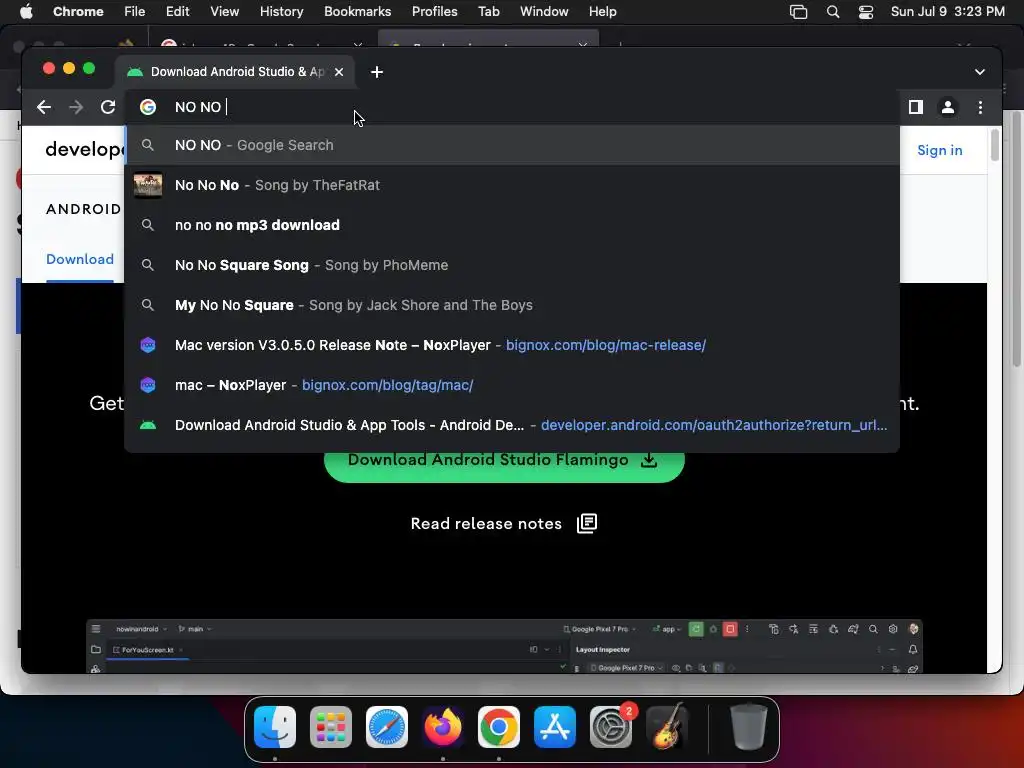Image resolution: width=1024 pixels, height=768 pixels.
Task: Open the File menu
Action: point(135,12)
